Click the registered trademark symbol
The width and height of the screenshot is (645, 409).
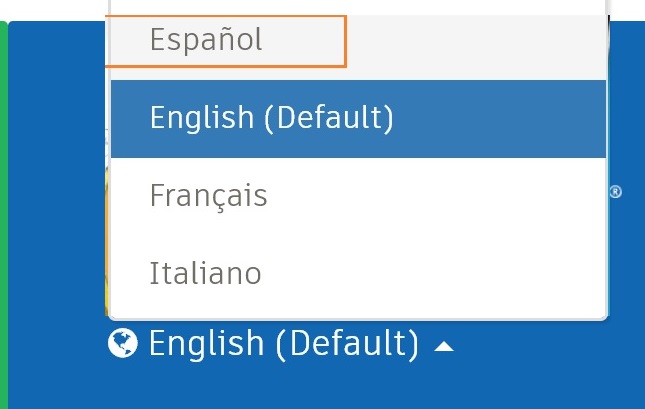[x=615, y=192]
